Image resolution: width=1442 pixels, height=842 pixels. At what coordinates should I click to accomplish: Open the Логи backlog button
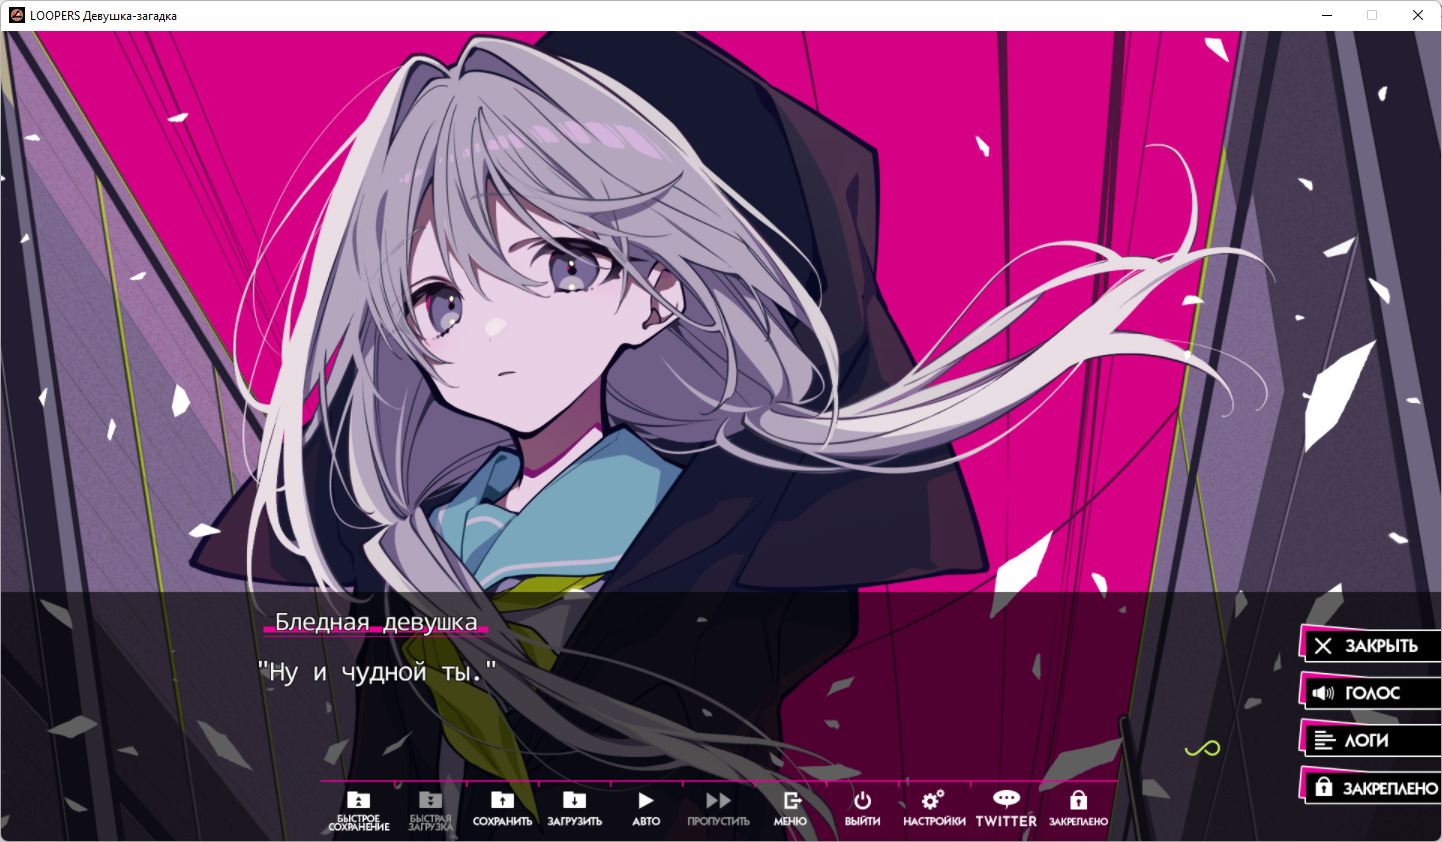(1370, 740)
